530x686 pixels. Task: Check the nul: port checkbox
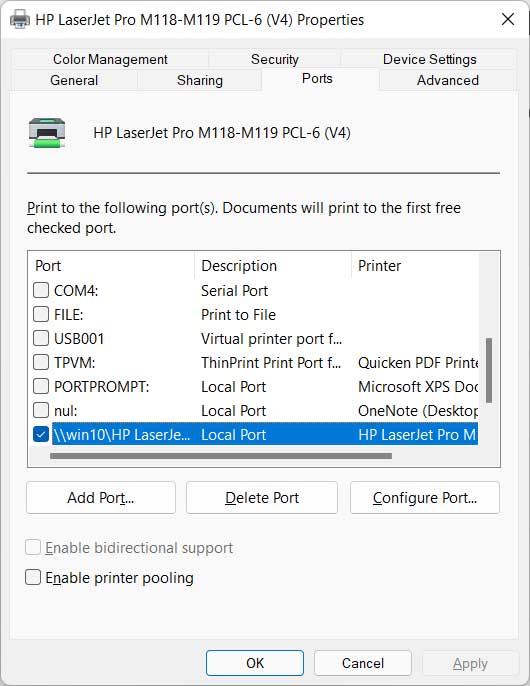pyautogui.click(x=41, y=410)
